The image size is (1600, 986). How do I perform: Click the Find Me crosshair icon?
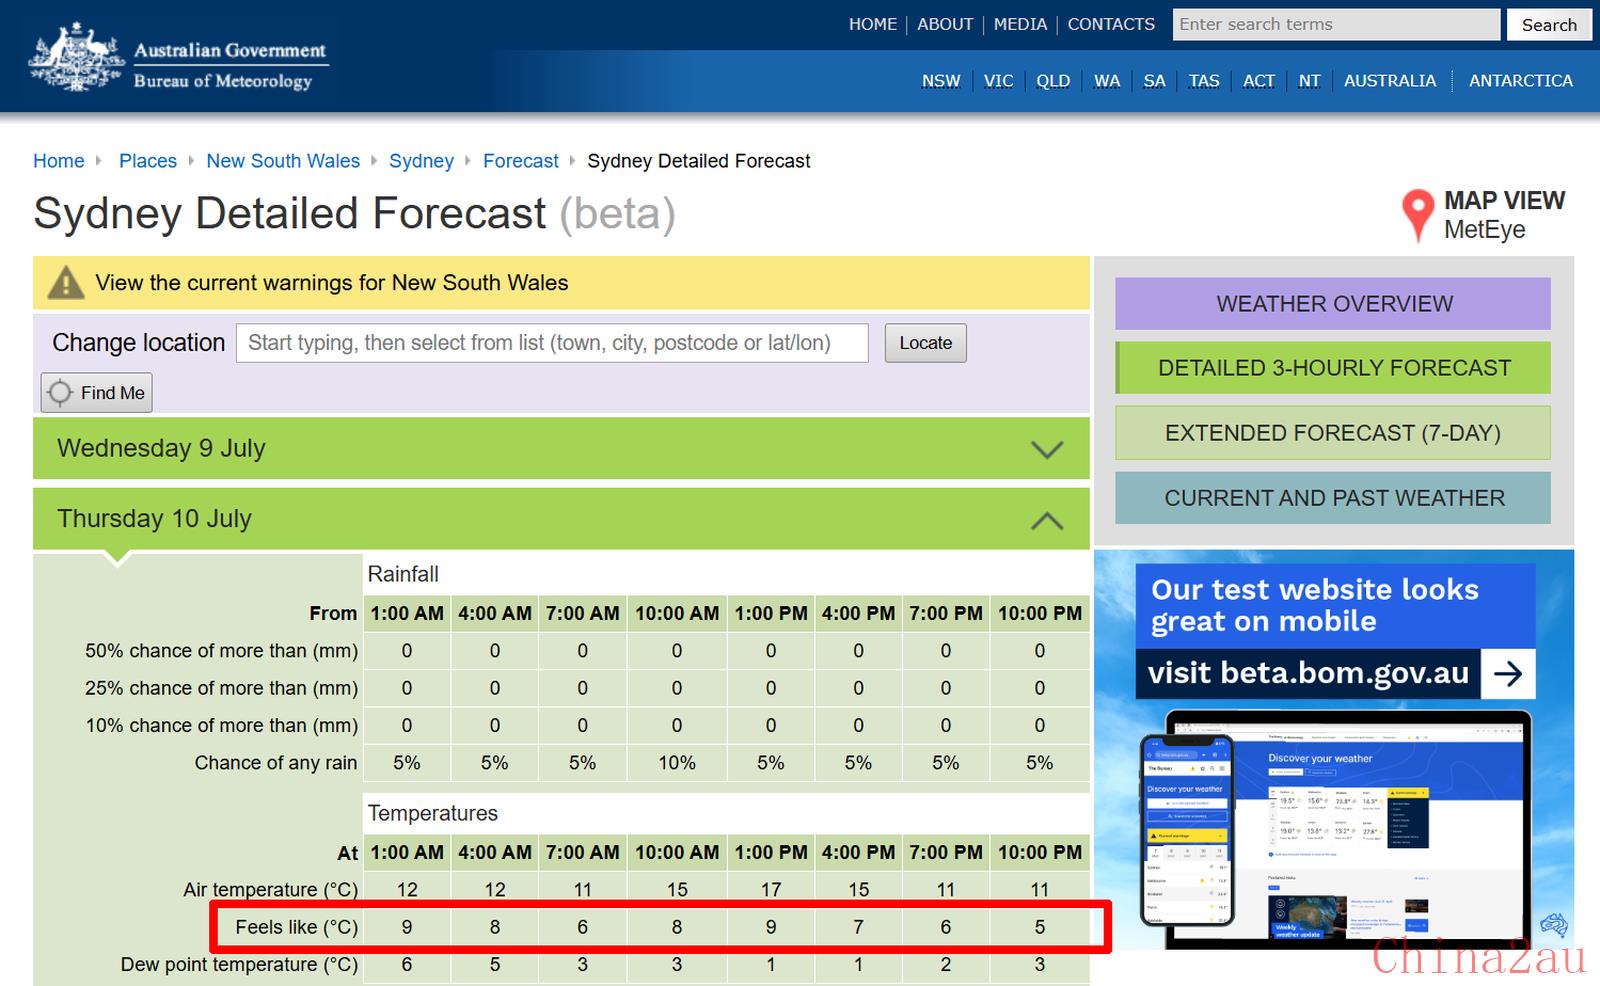coord(60,393)
